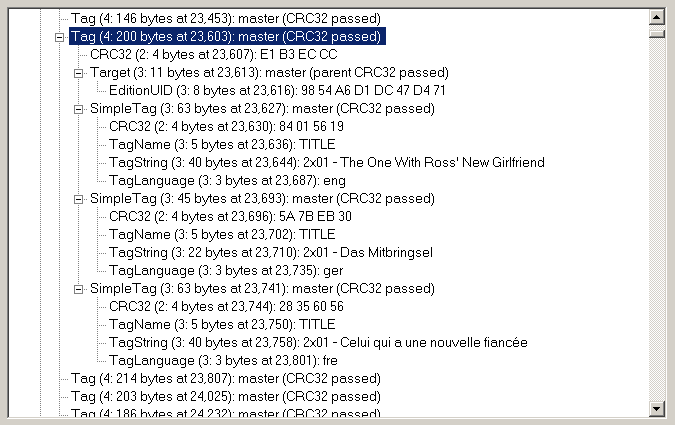Select the TagLanguage fre entry
Image resolution: width=675 pixels, height=425 pixels.
(x=223, y=360)
